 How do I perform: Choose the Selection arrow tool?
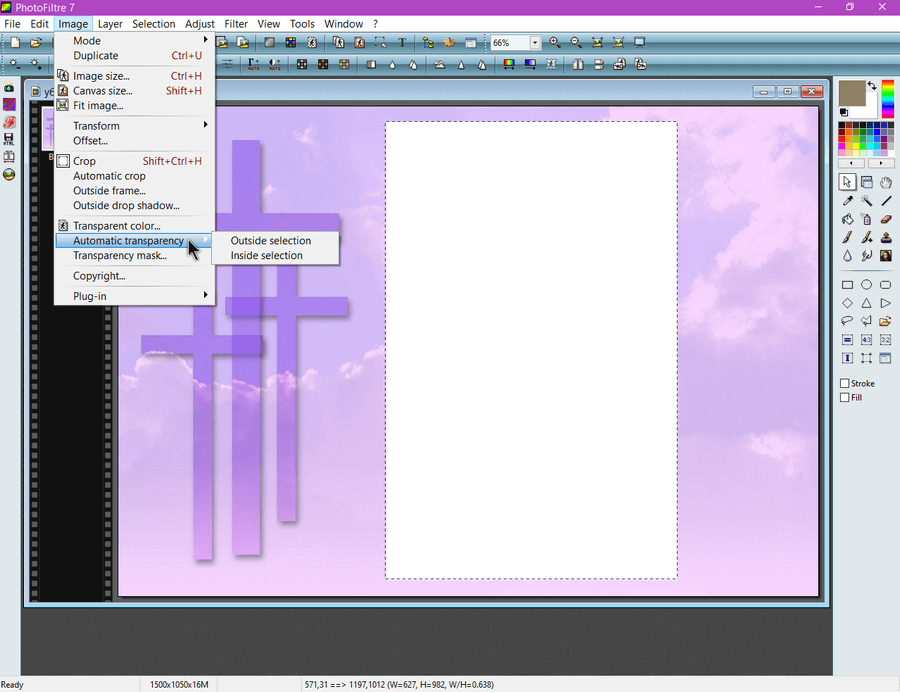[x=847, y=182]
